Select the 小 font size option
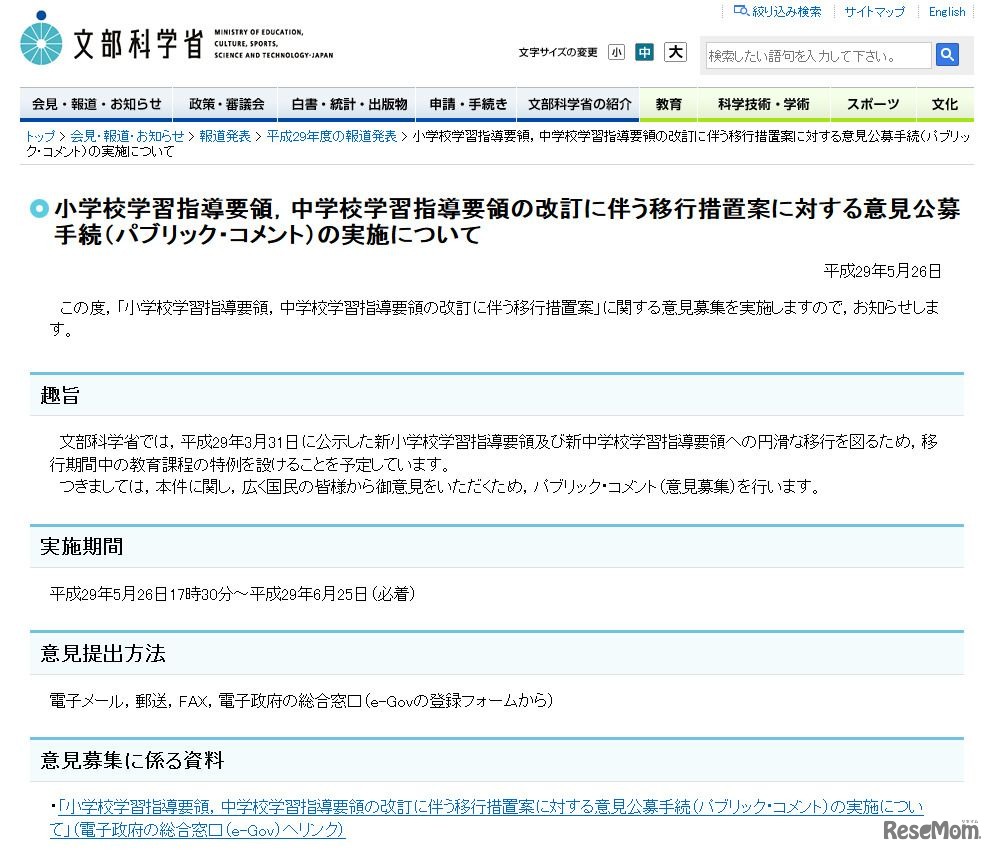The height and width of the screenshot is (853, 994). (x=616, y=51)
